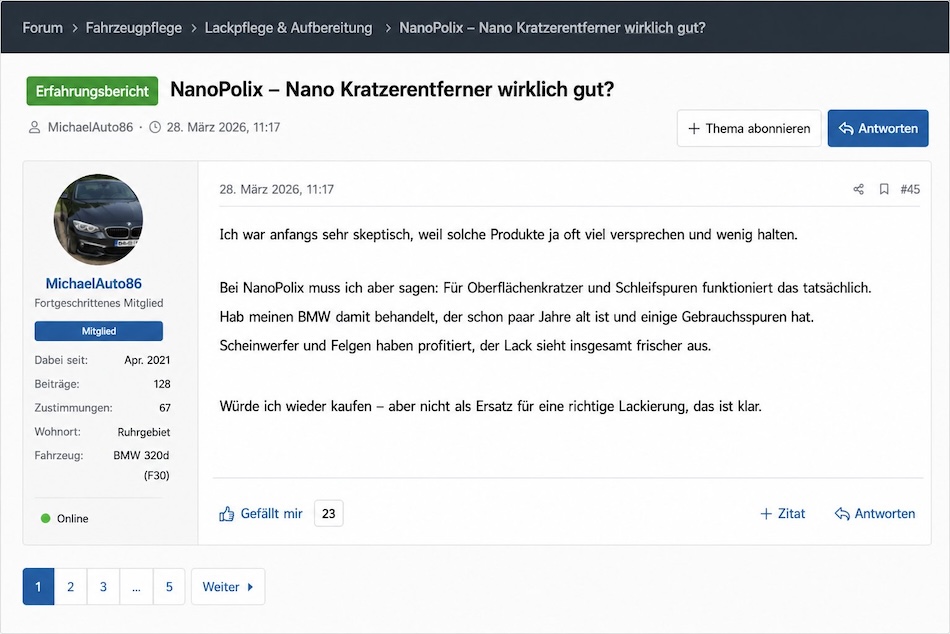Open Lackpflege & Aufbereitung breadcrumb
Image resolution: width=950 pixels, height=634 pixels.
point(288,28)
